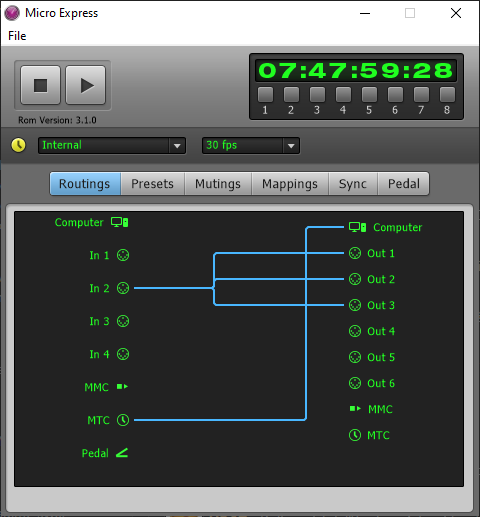
Task: Toggle preset button 5
Action: tap(369, 95)
